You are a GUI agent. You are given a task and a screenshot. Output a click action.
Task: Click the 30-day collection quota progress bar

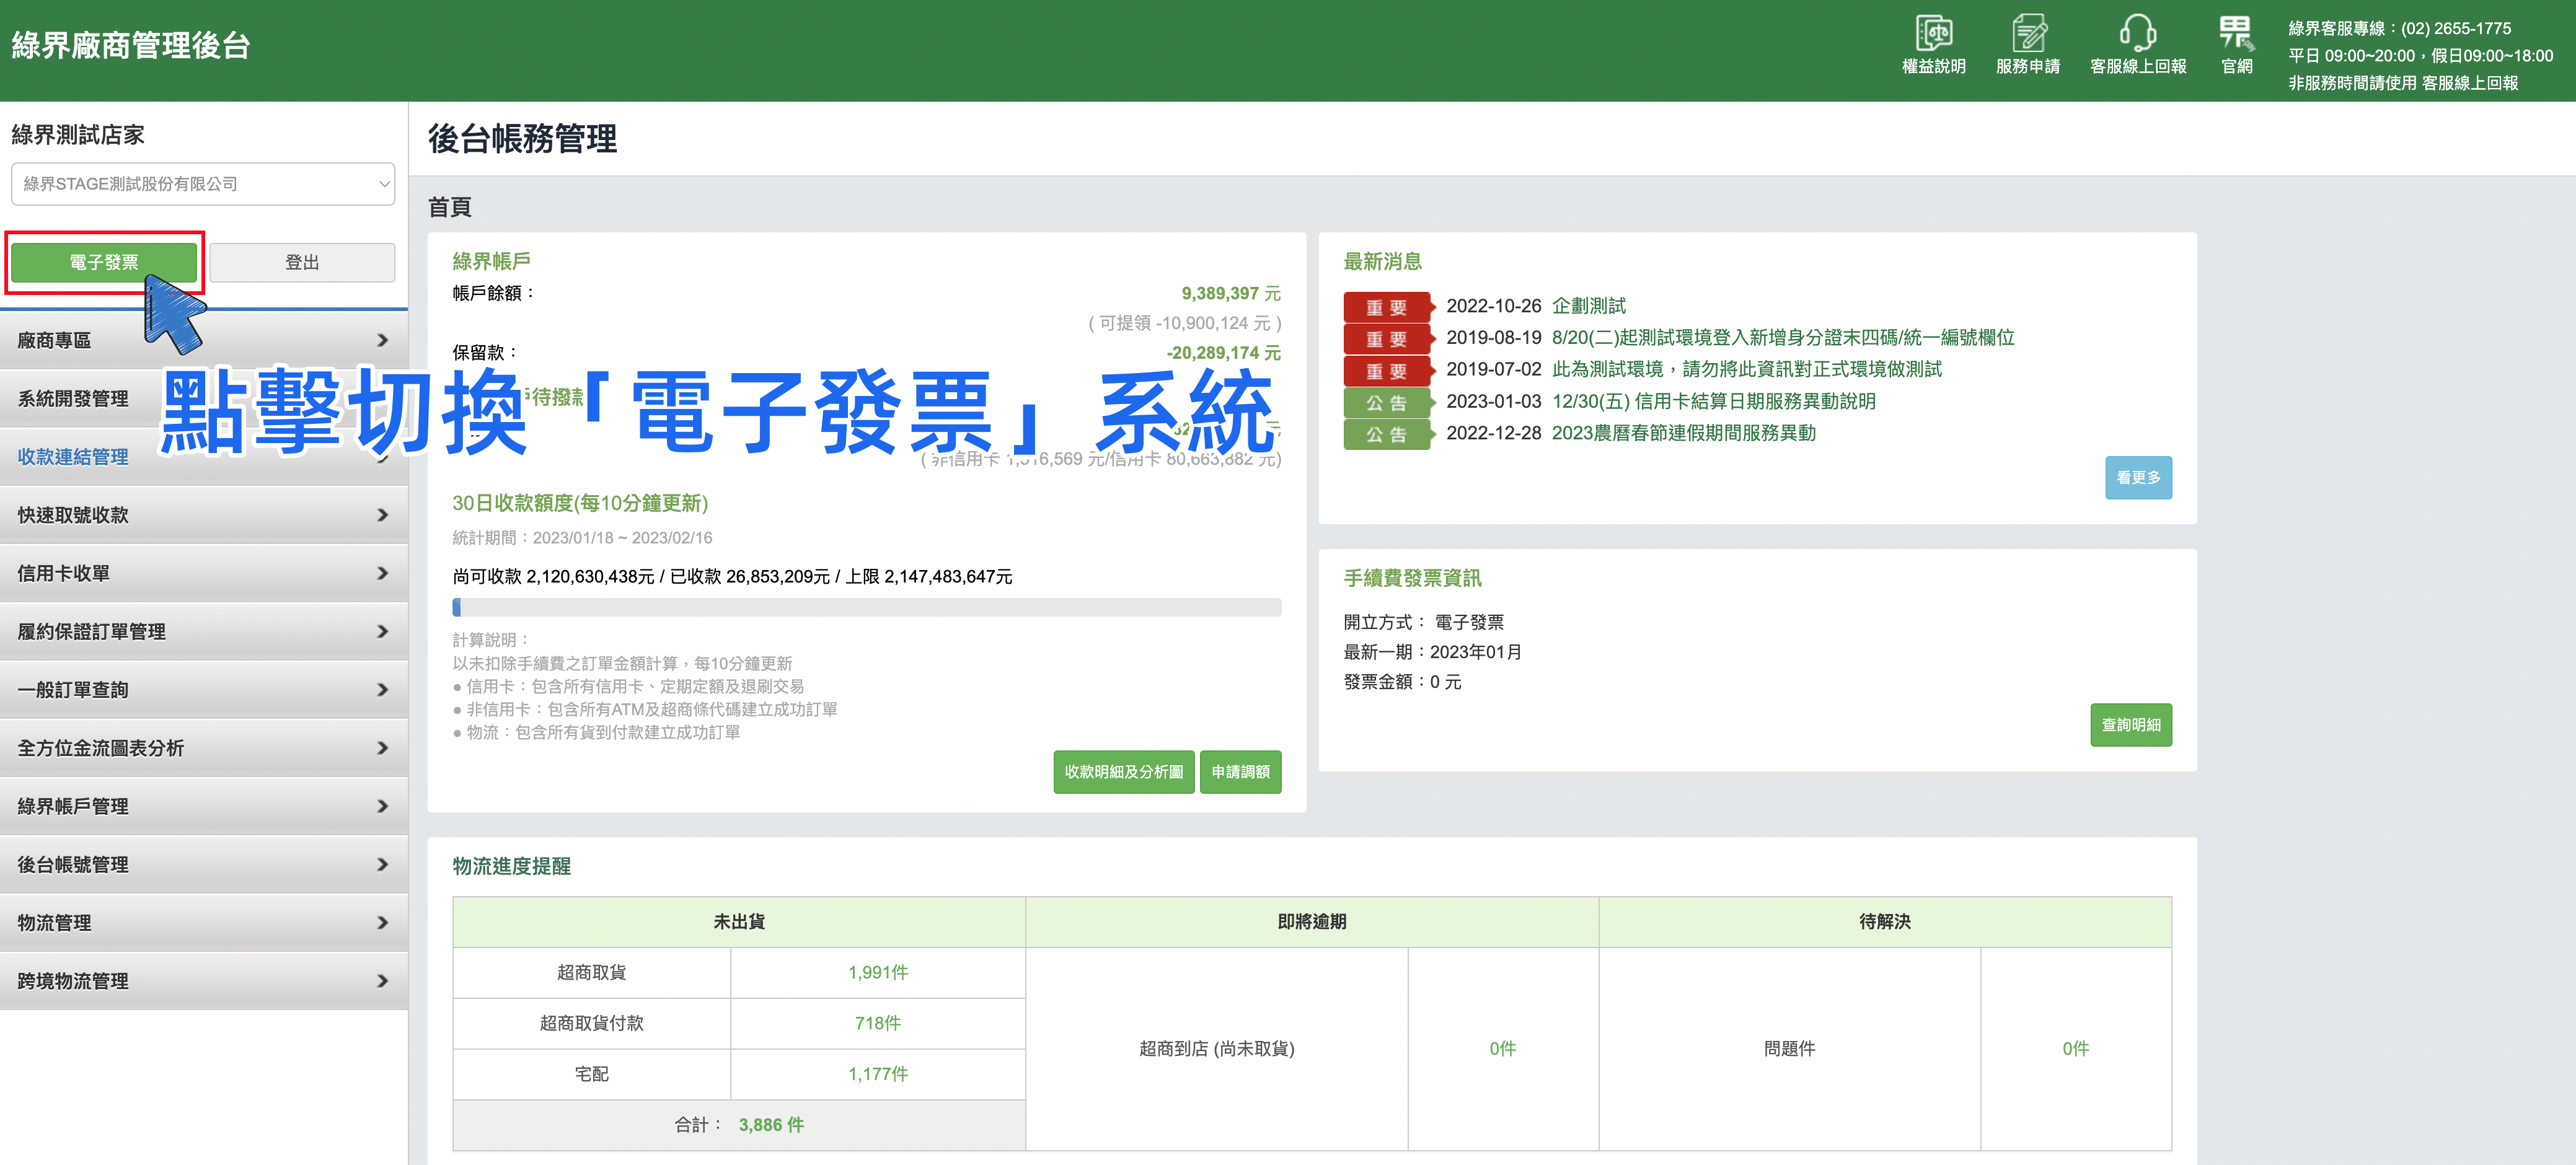point(866,607)
